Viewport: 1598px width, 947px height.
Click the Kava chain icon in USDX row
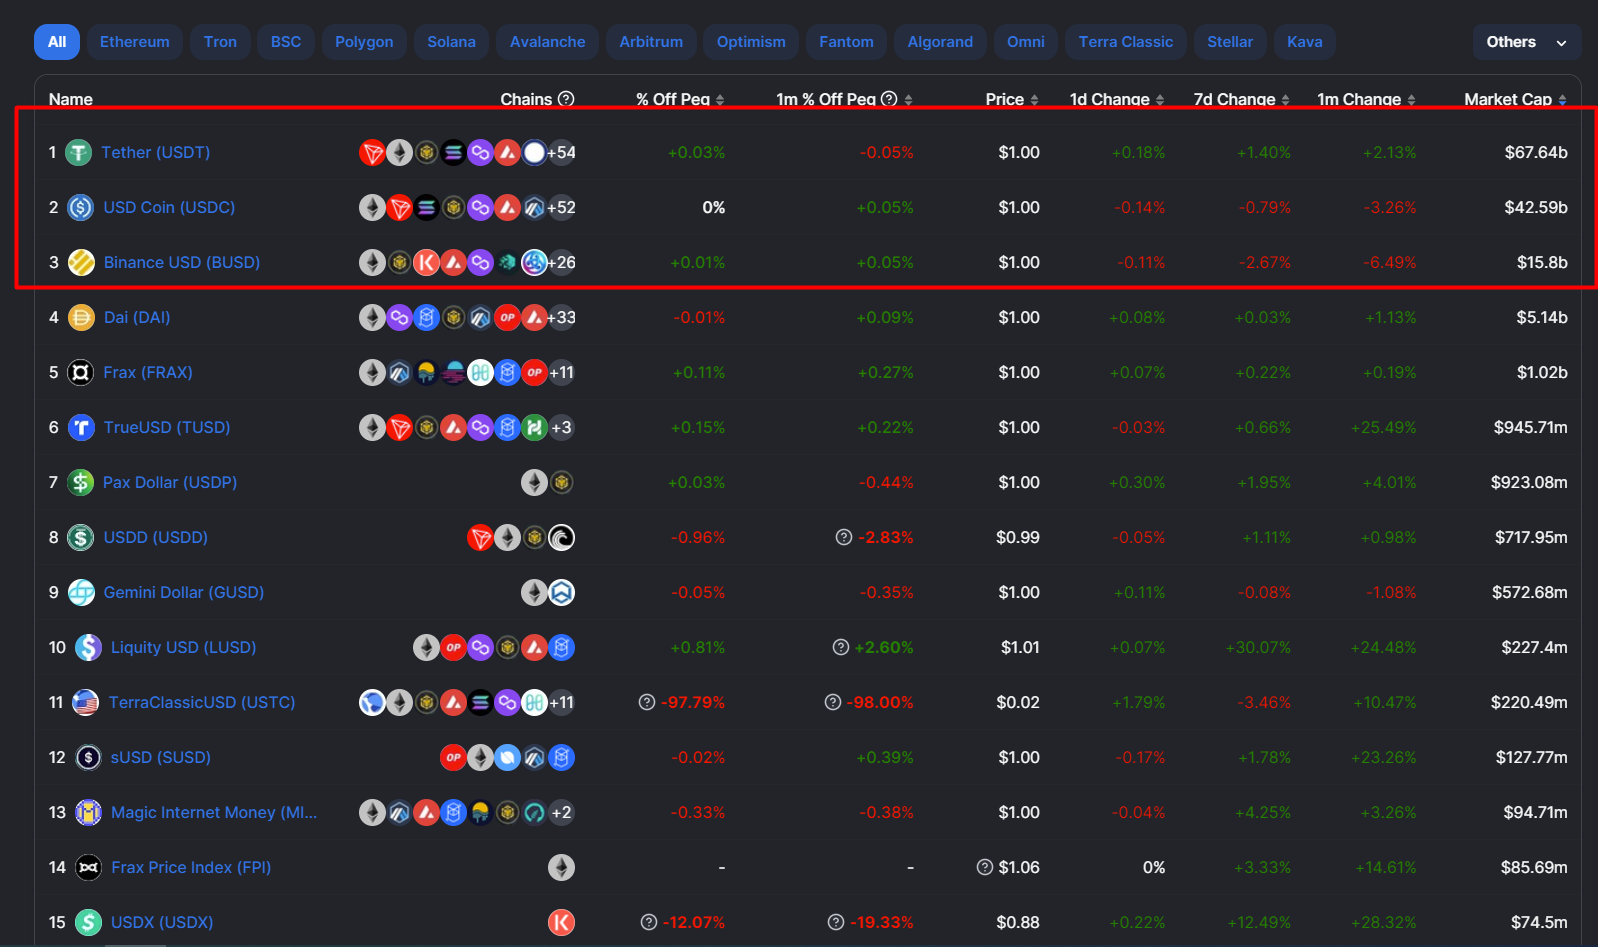(x=561, y=923)
